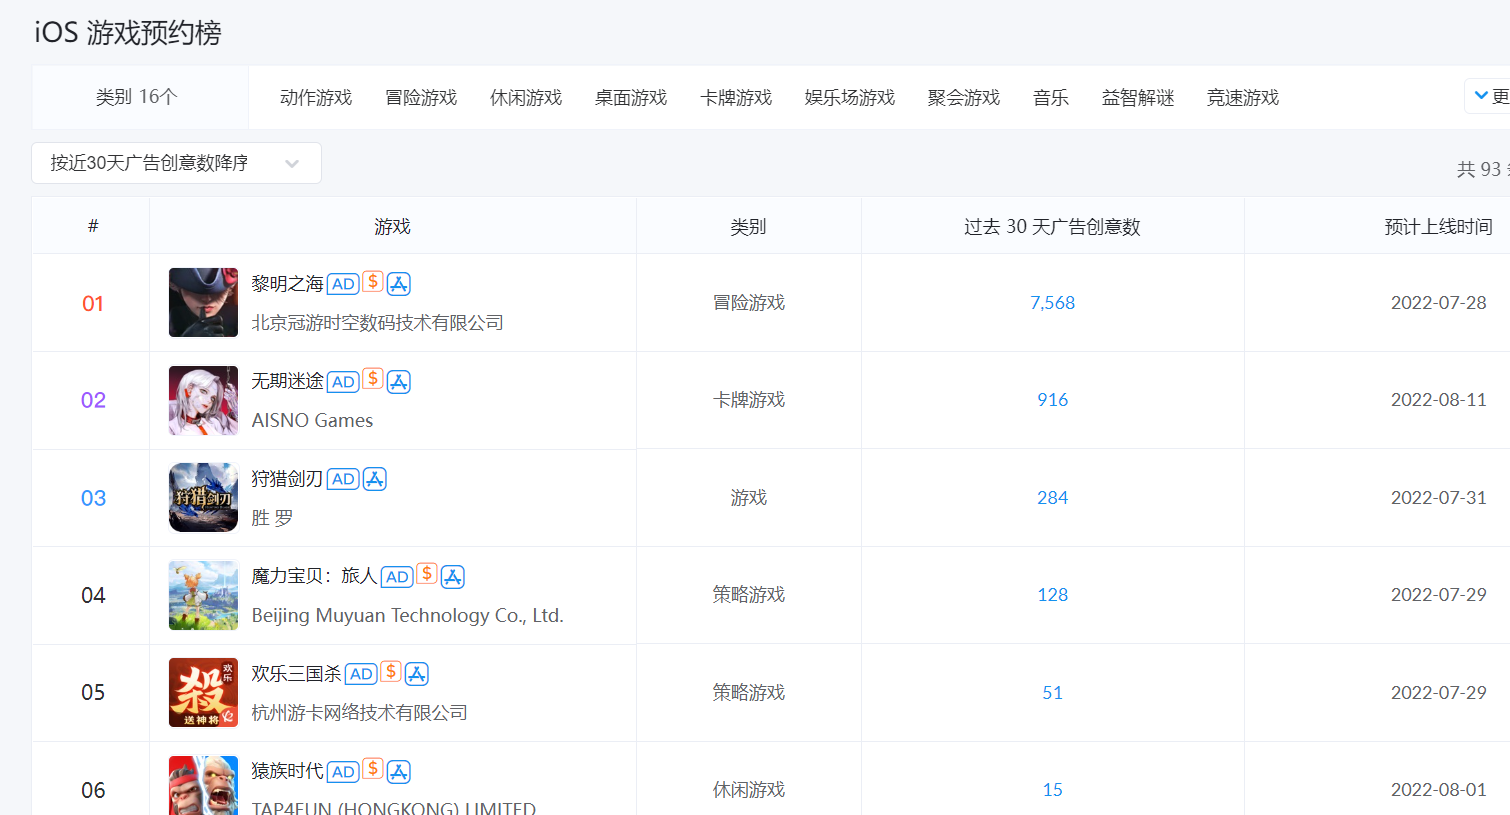The height and width of the screenshot is (815, 1510).
Task: Filter by 桌面游戏 category
Action: coord(631,97)
